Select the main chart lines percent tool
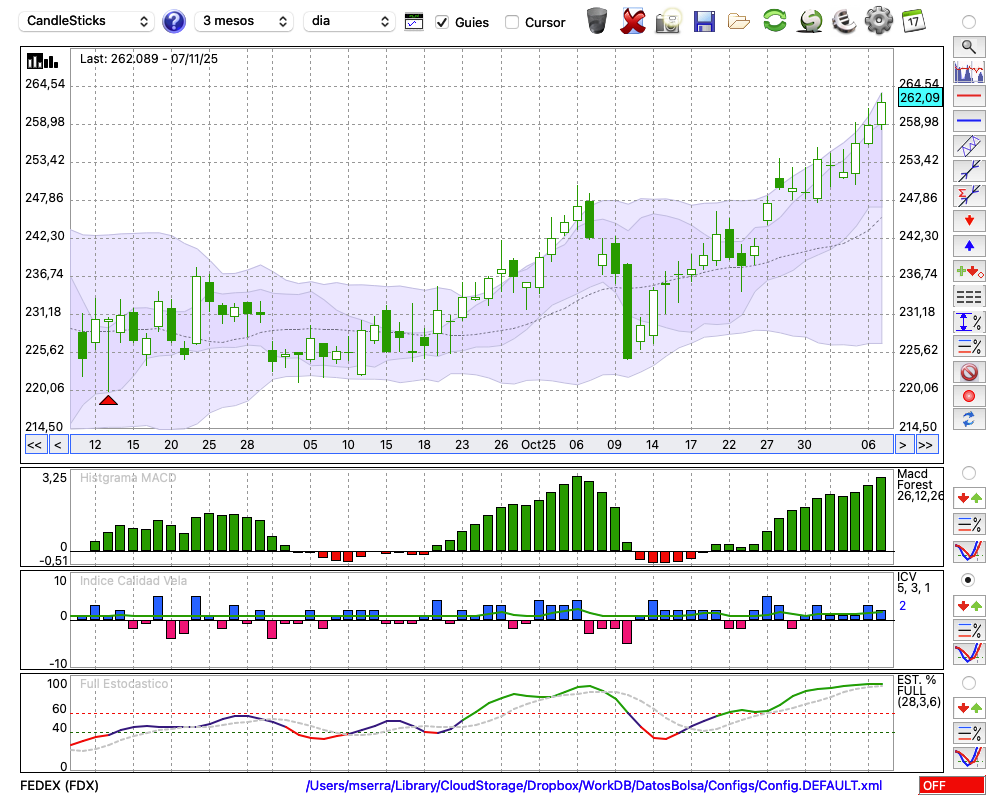This screenshot has height=800, width=1000. 969,346
